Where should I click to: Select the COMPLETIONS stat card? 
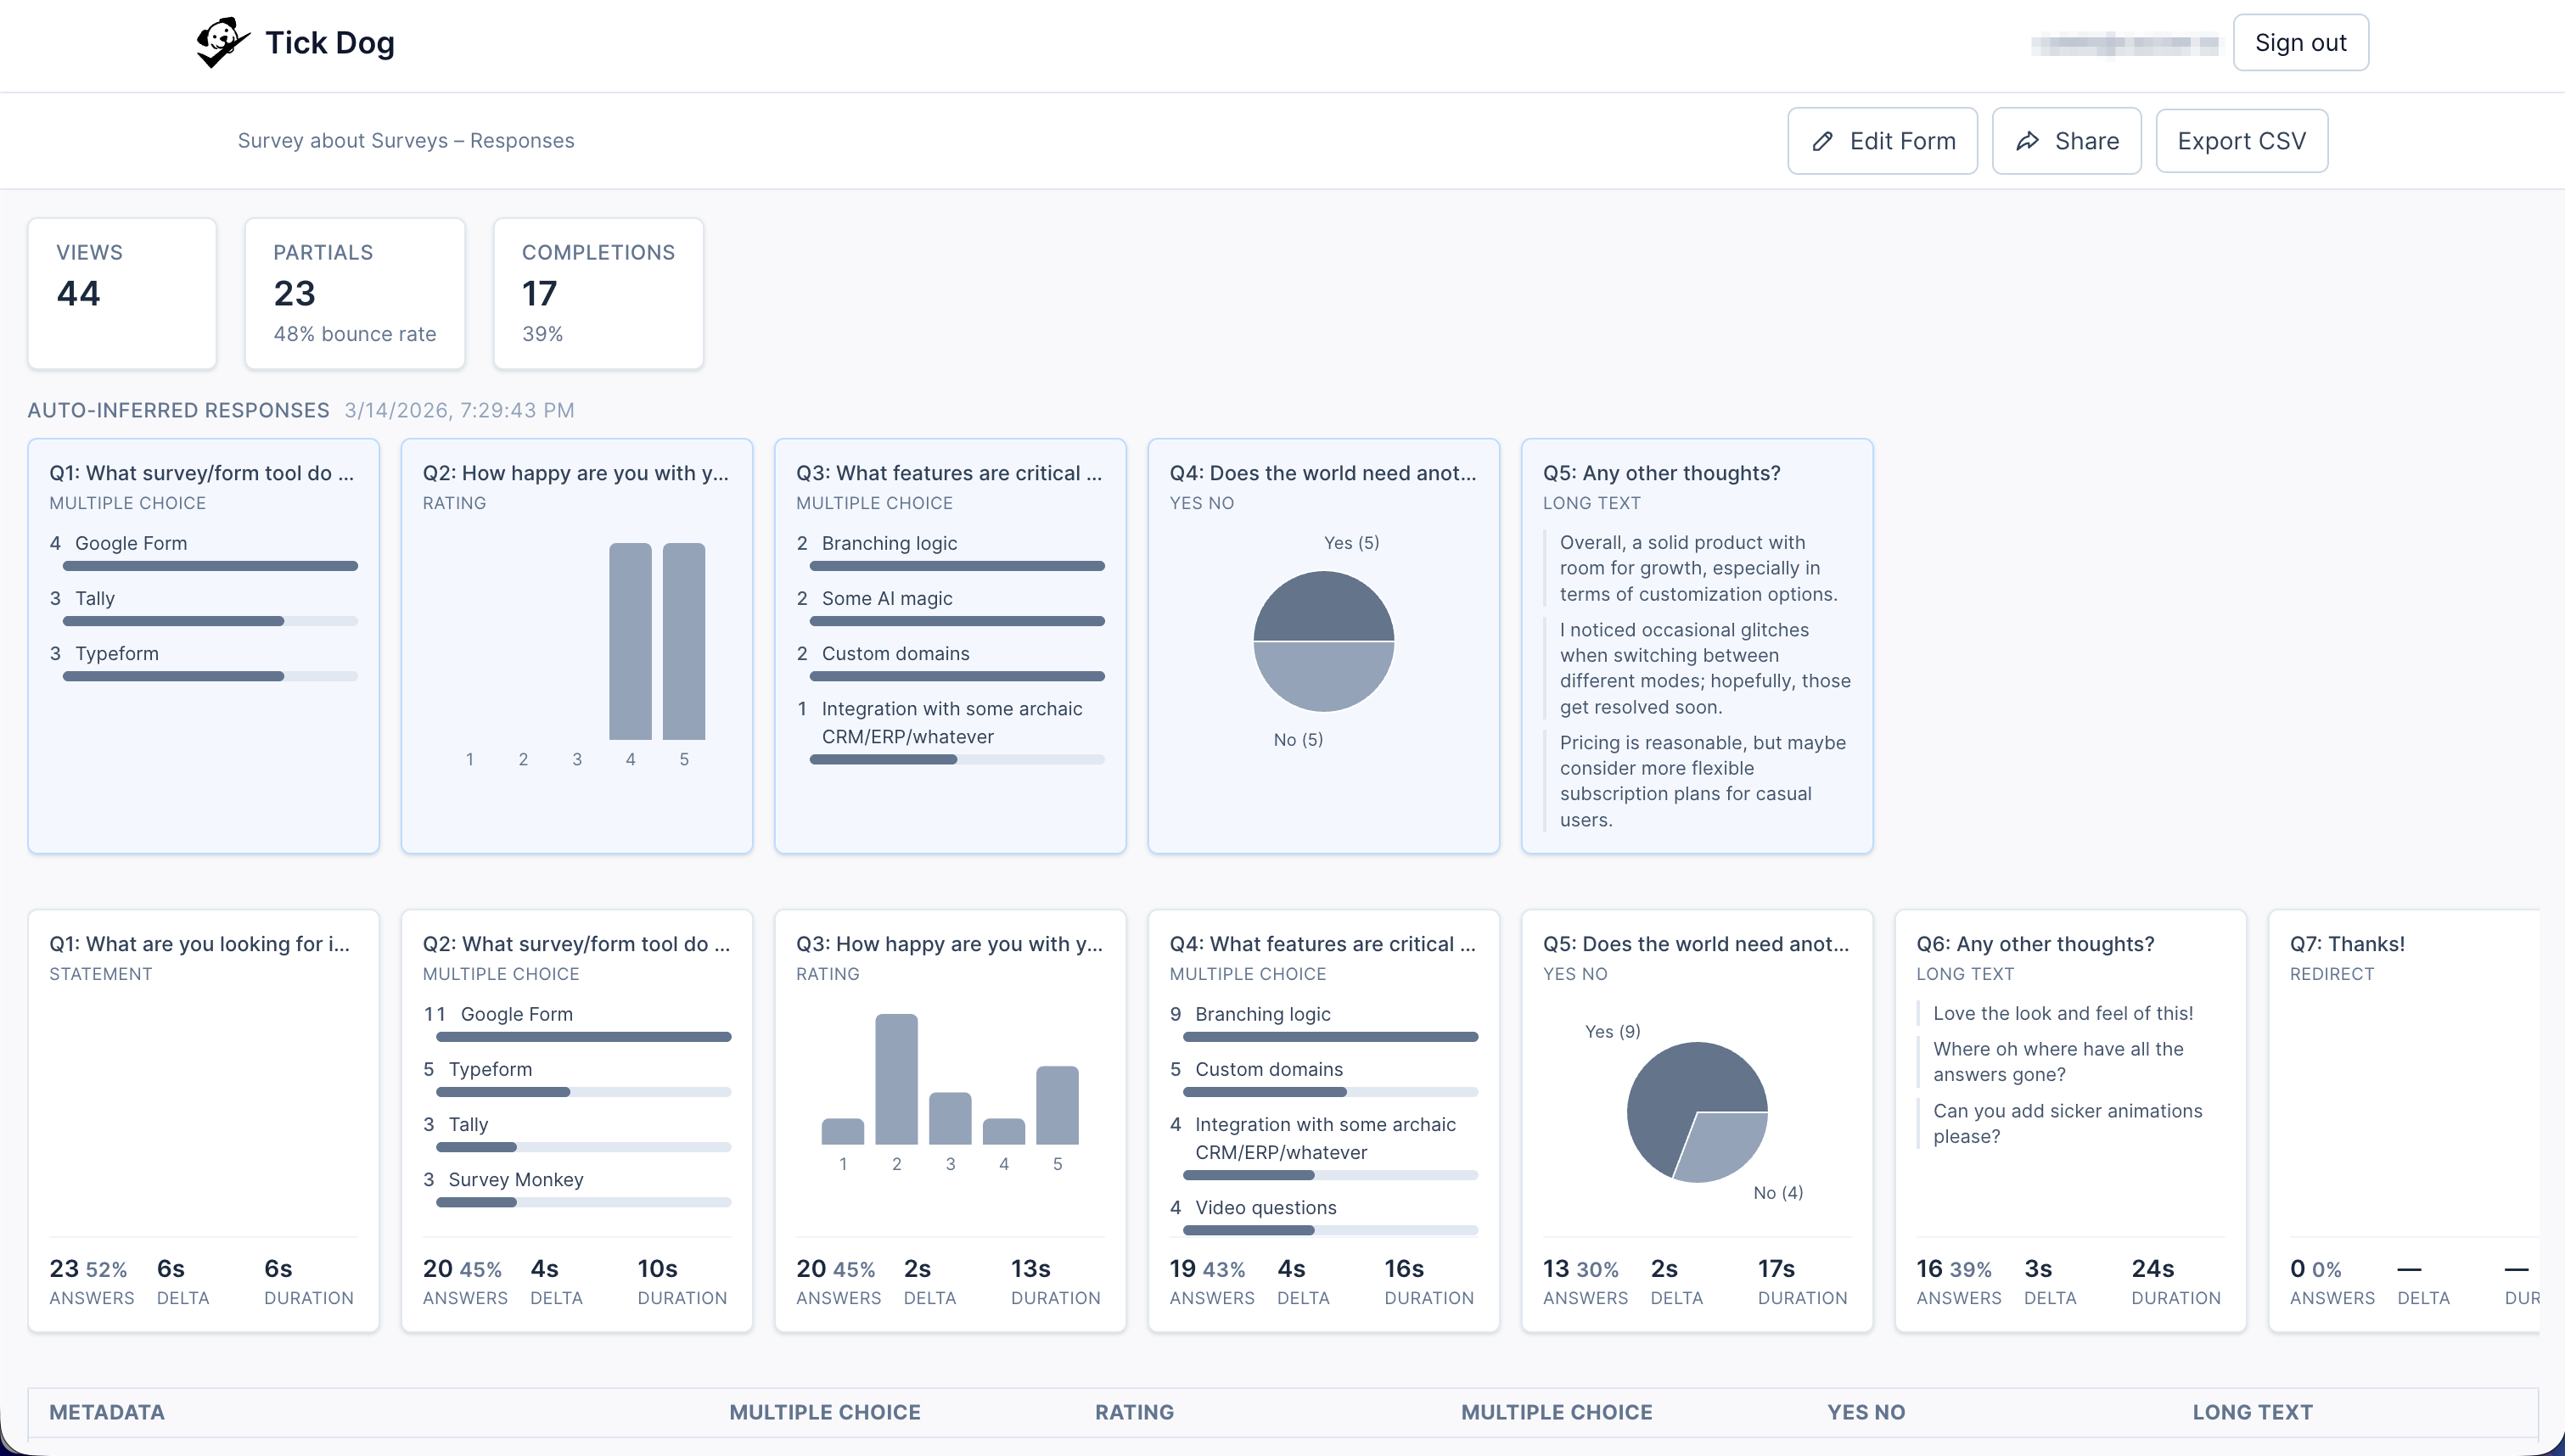coord(598,293)
